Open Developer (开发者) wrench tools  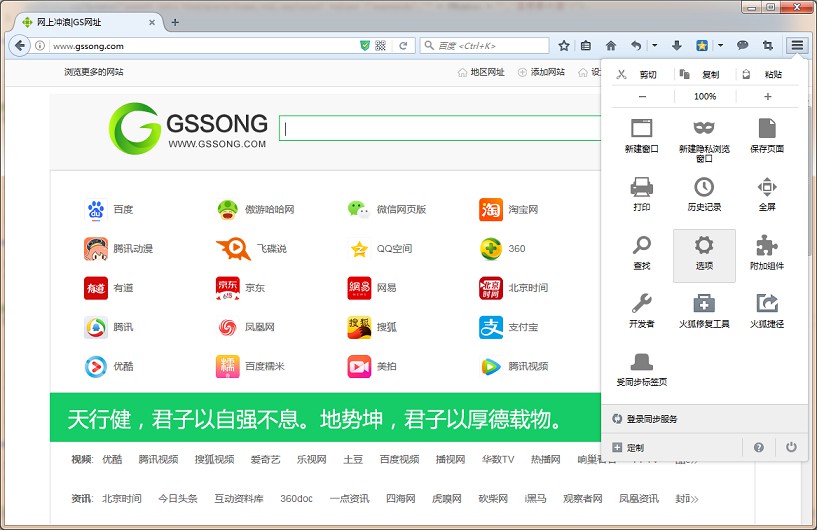[641, 311]
